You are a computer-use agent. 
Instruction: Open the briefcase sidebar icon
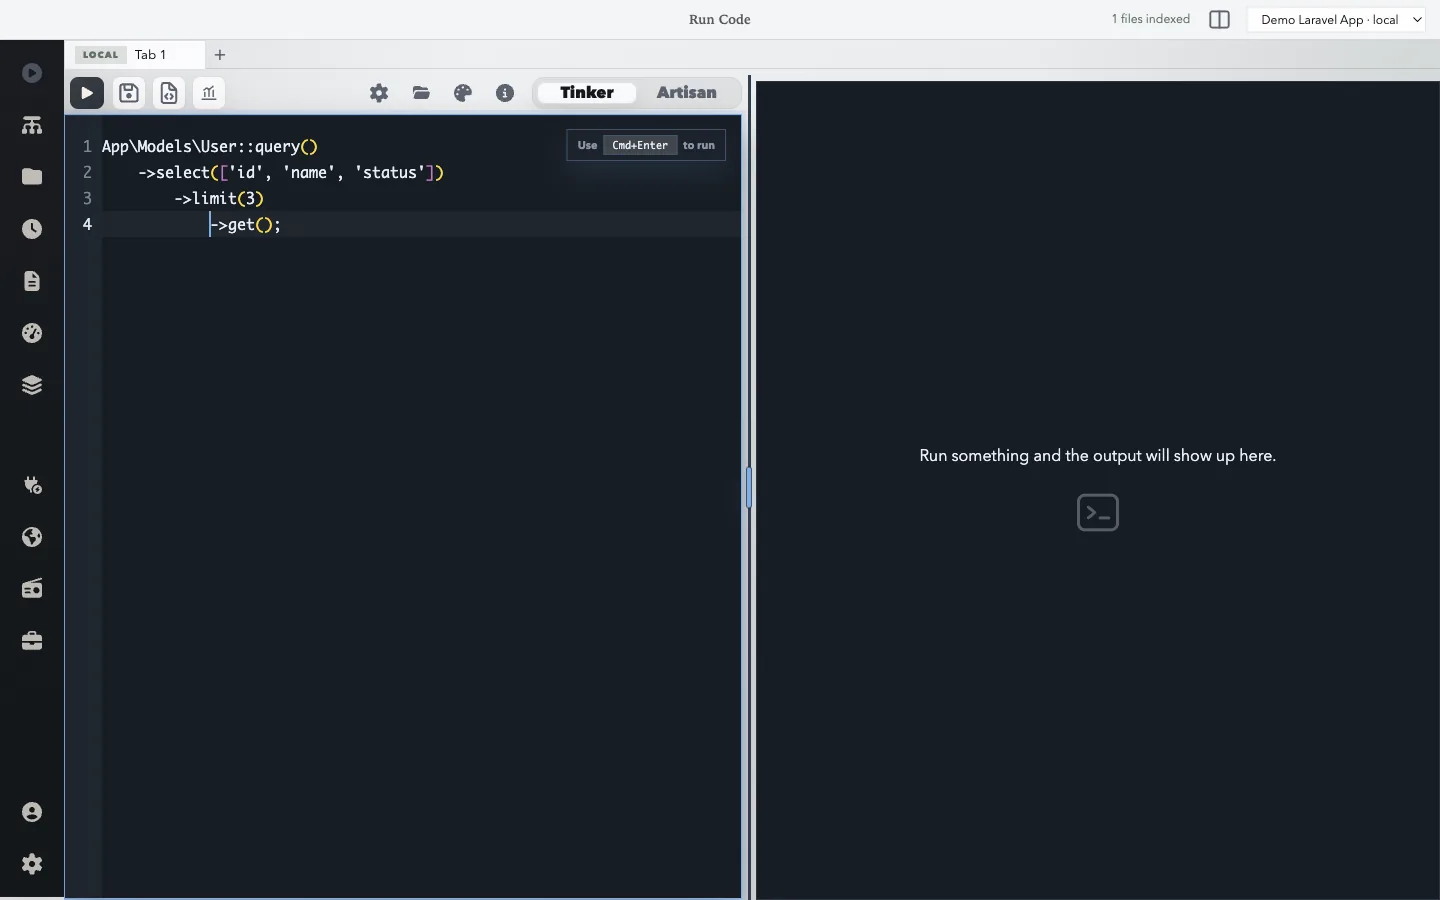point(32,641)
